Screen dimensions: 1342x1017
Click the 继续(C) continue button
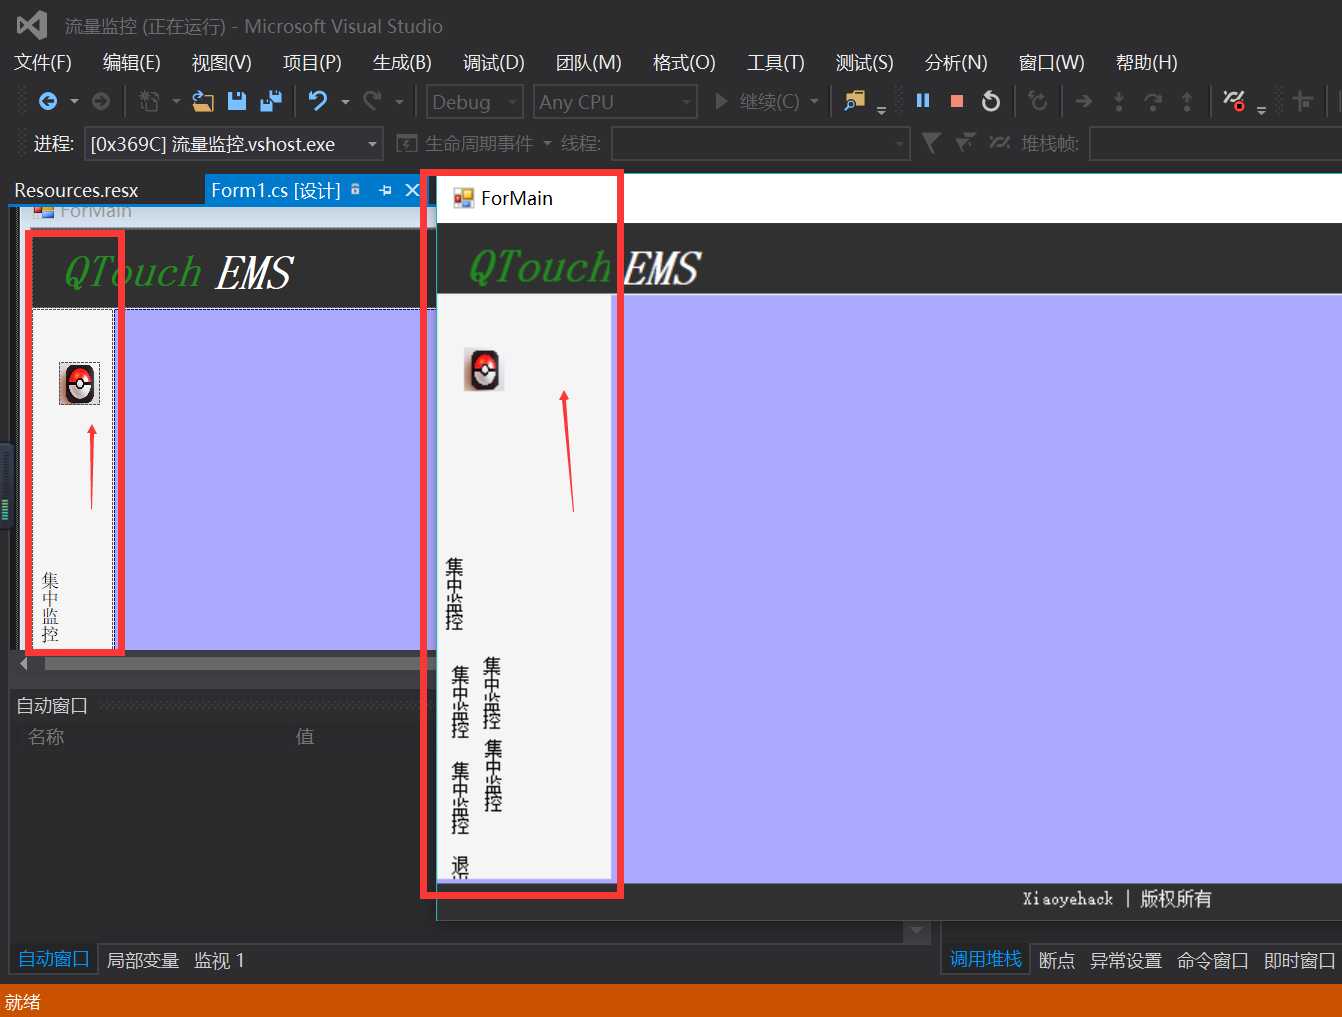coord(757,101)
